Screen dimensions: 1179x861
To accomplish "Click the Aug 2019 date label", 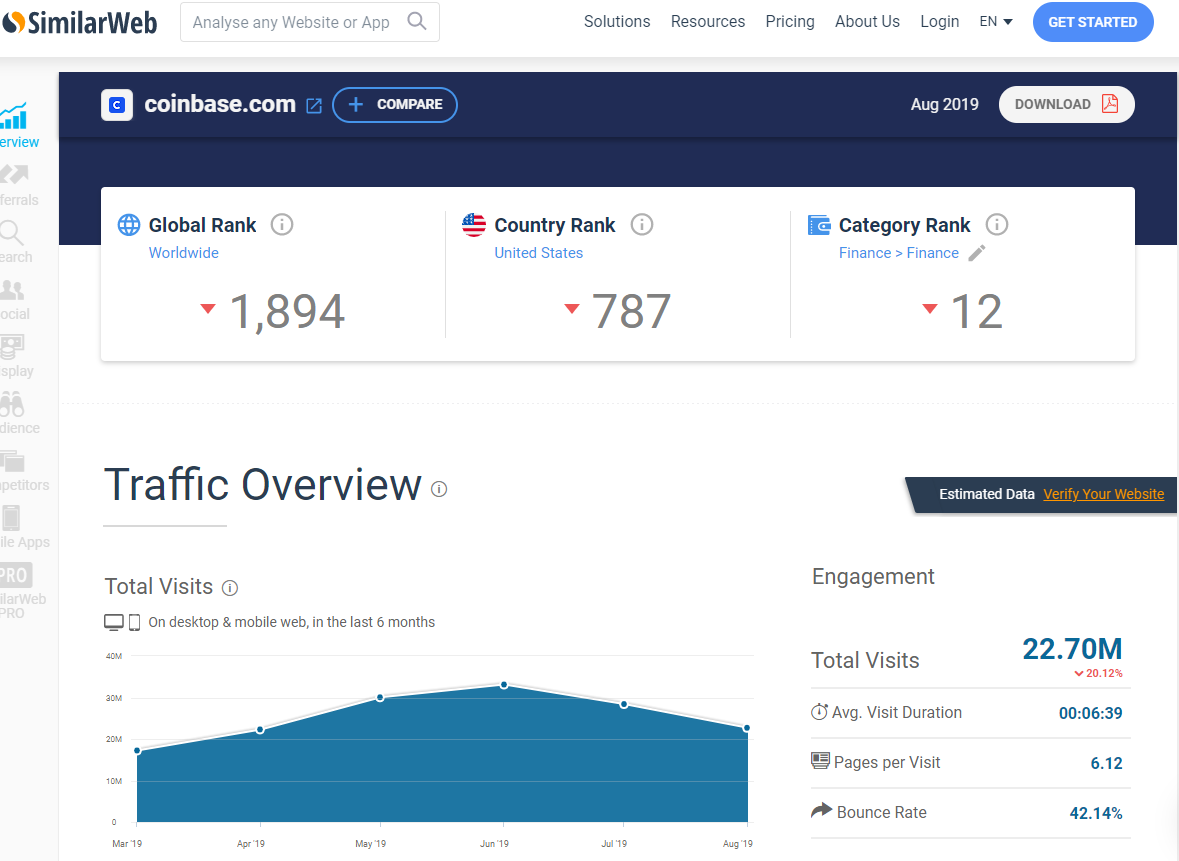I will pos(944,105).
